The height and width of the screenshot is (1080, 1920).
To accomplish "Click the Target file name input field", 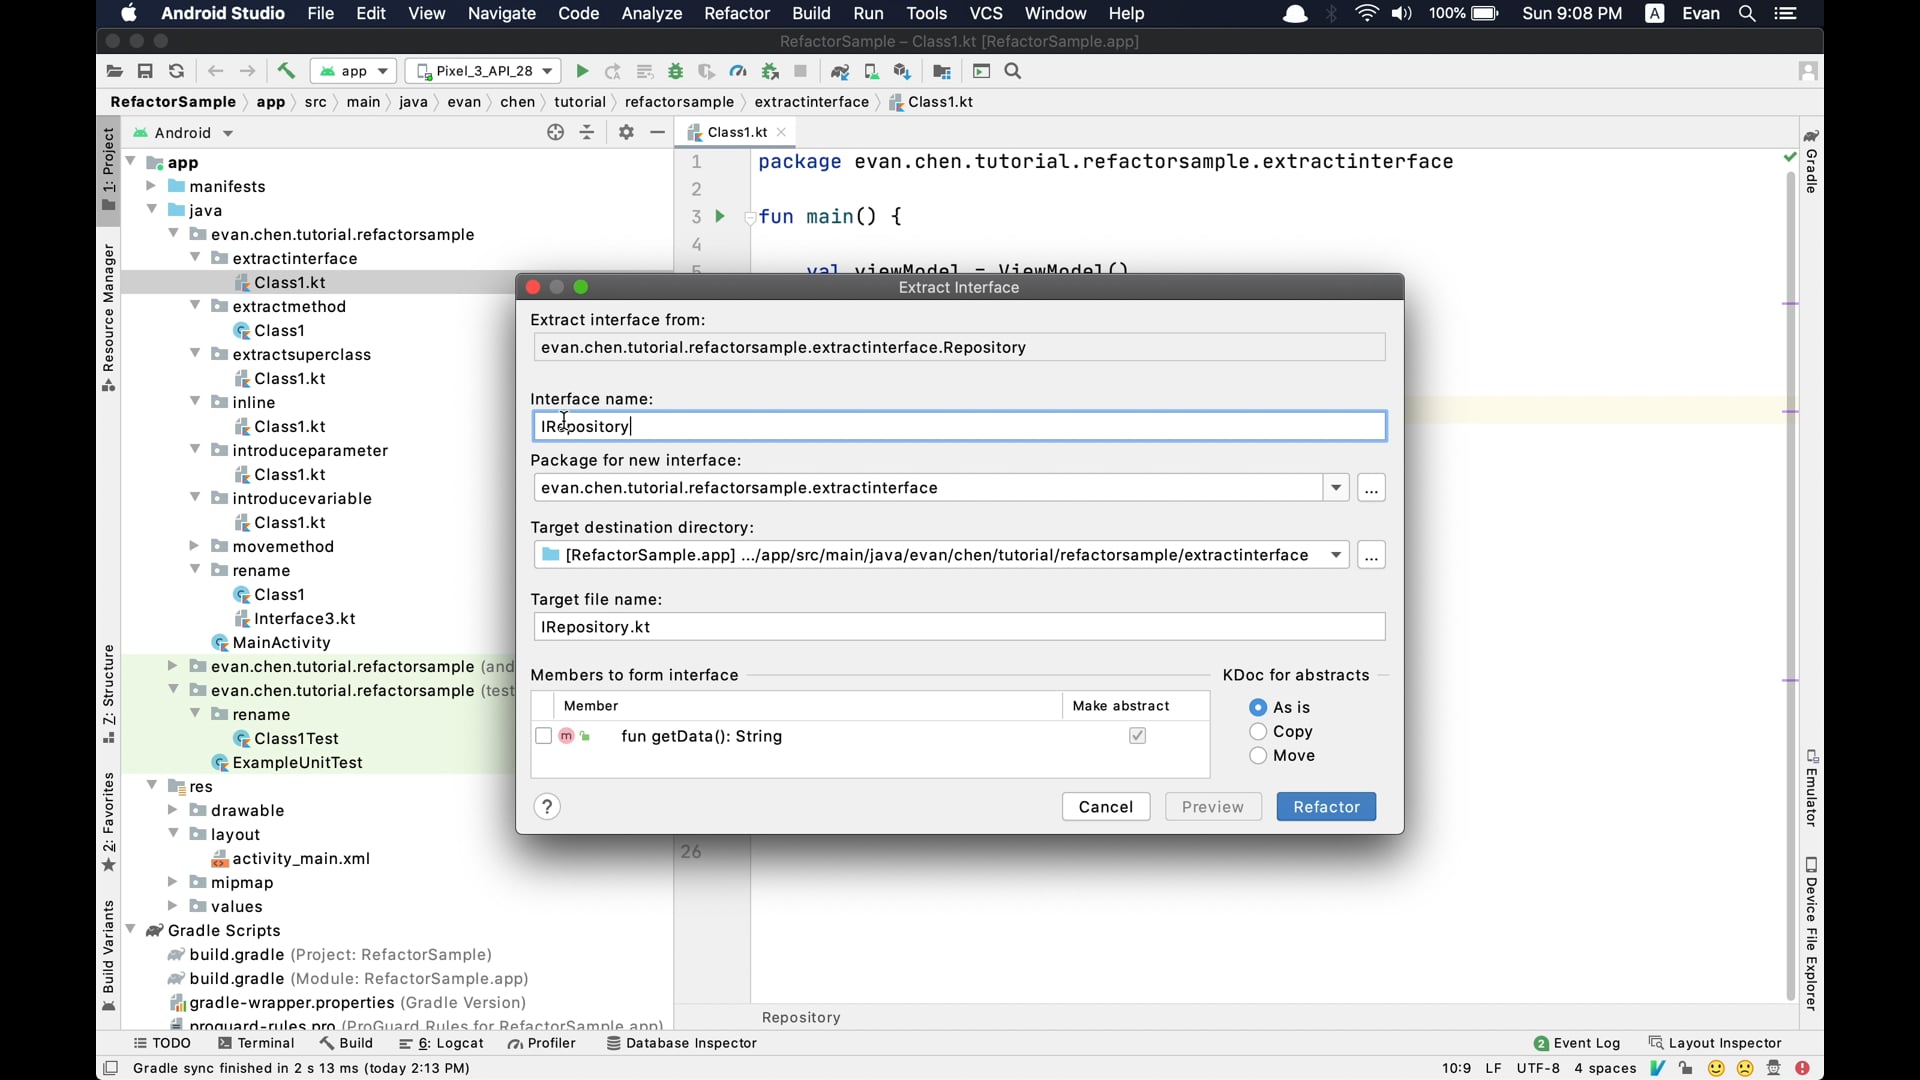I will pos(958,627).
